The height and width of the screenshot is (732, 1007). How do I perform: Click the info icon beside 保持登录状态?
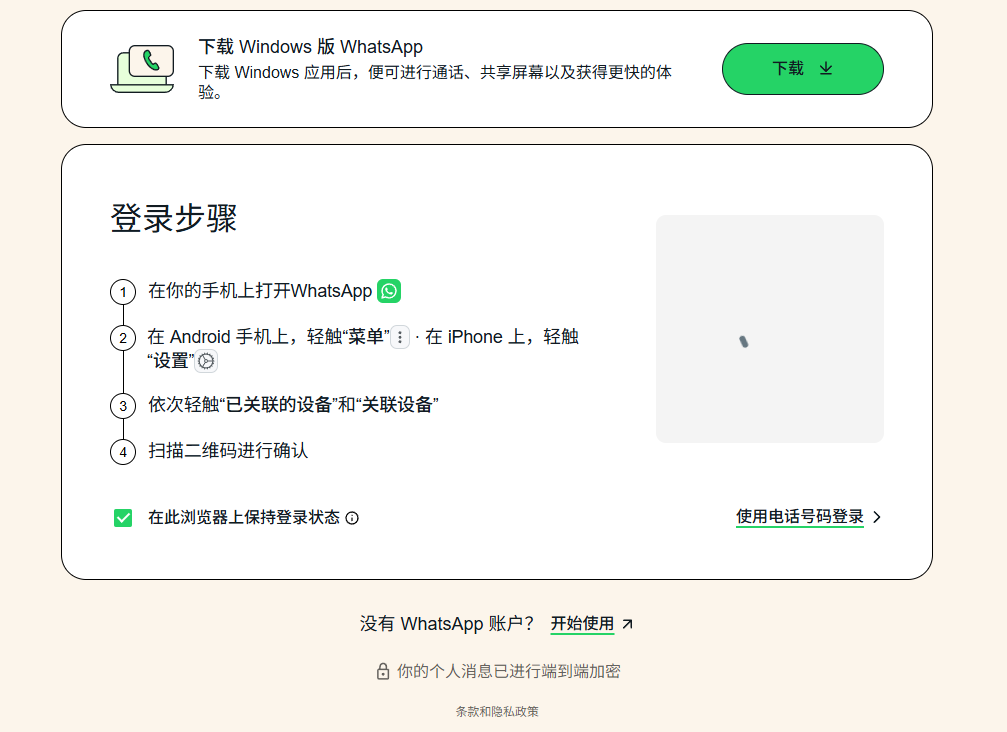(x=352, y=518)
